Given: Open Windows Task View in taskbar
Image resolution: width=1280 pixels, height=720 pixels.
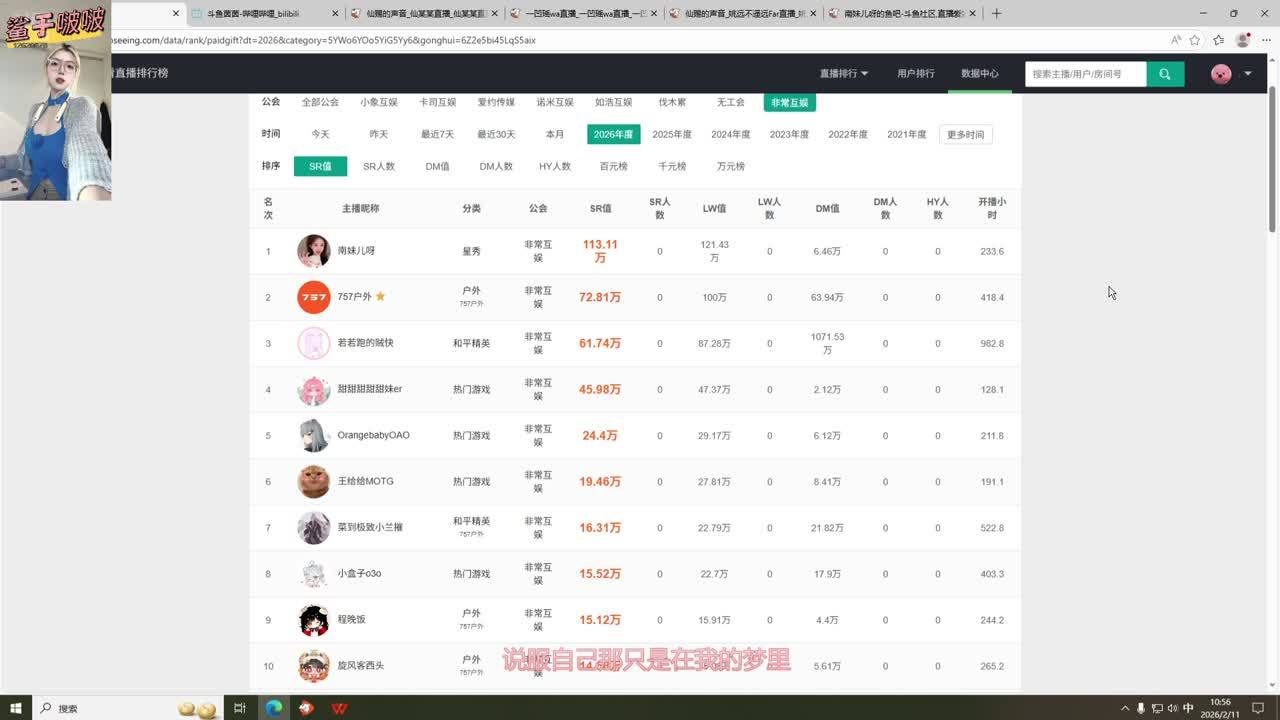Looking at the screenshot, I should coord(240,708).
